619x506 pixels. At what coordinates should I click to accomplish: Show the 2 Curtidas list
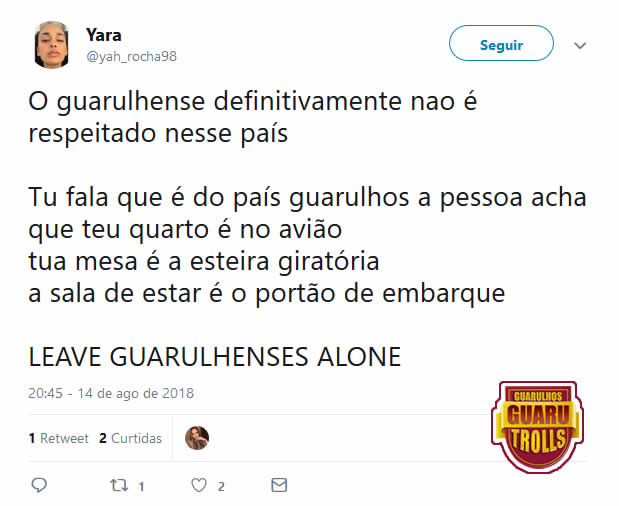coord(130,438)
